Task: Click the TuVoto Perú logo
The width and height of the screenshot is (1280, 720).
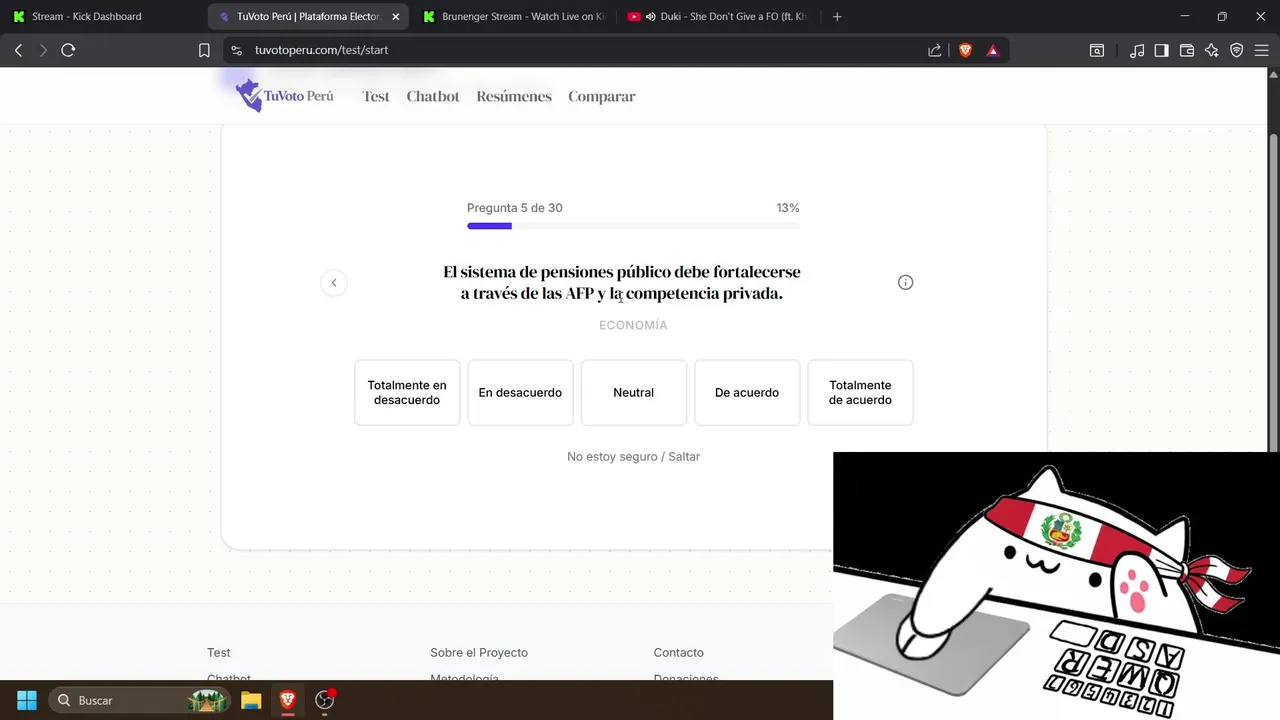Action: coord(284,96)
